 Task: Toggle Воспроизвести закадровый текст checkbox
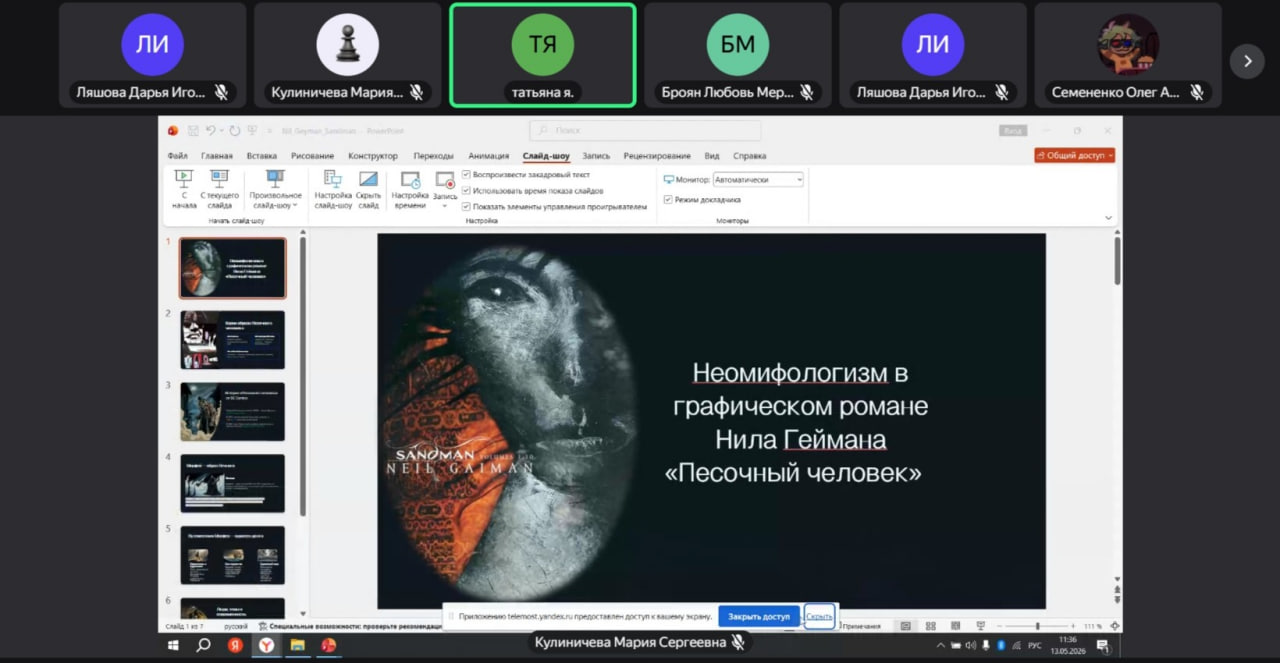466,175
